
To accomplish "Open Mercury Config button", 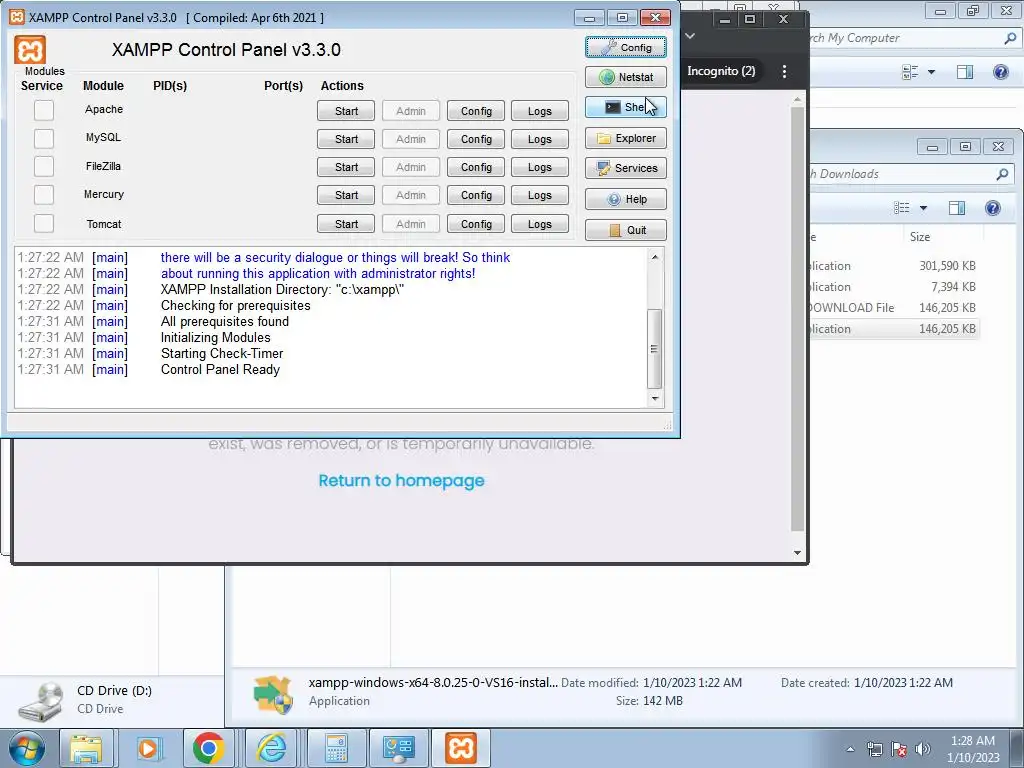I will [x=476, y=195].
